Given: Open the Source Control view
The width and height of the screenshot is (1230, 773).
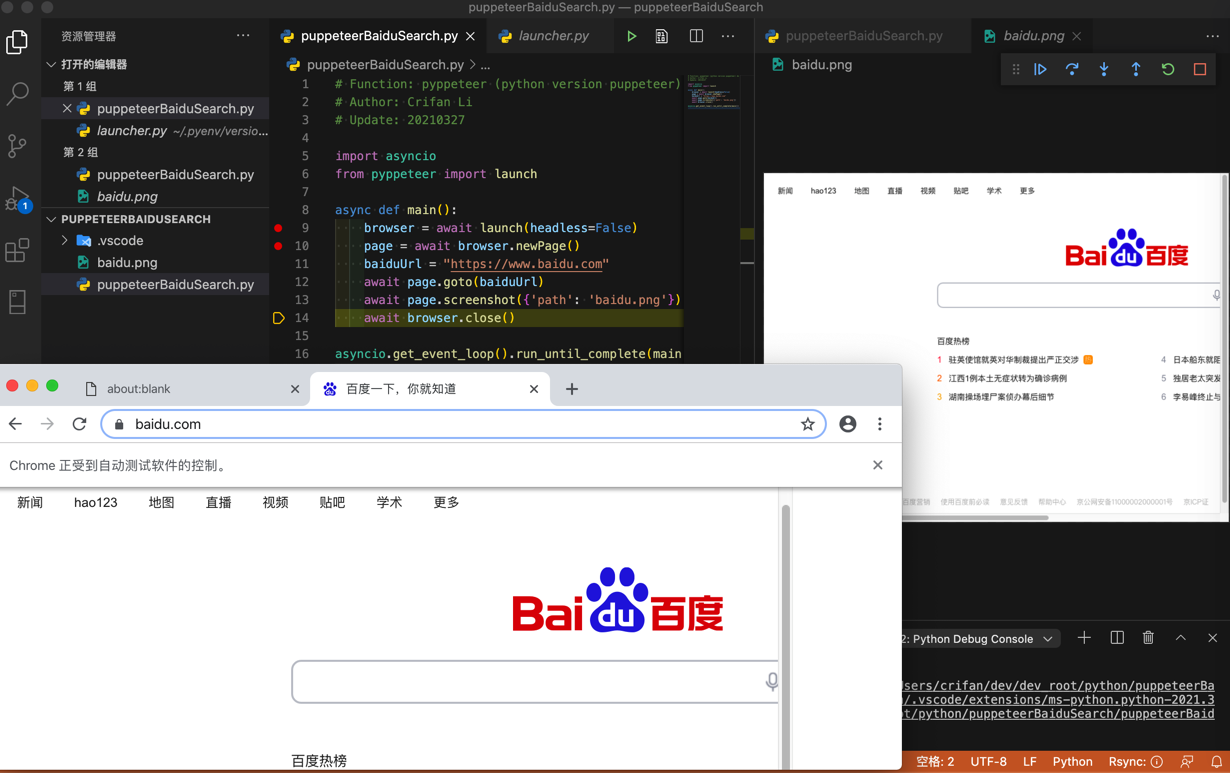Looking at the screenshot, I should click(17, 146).
